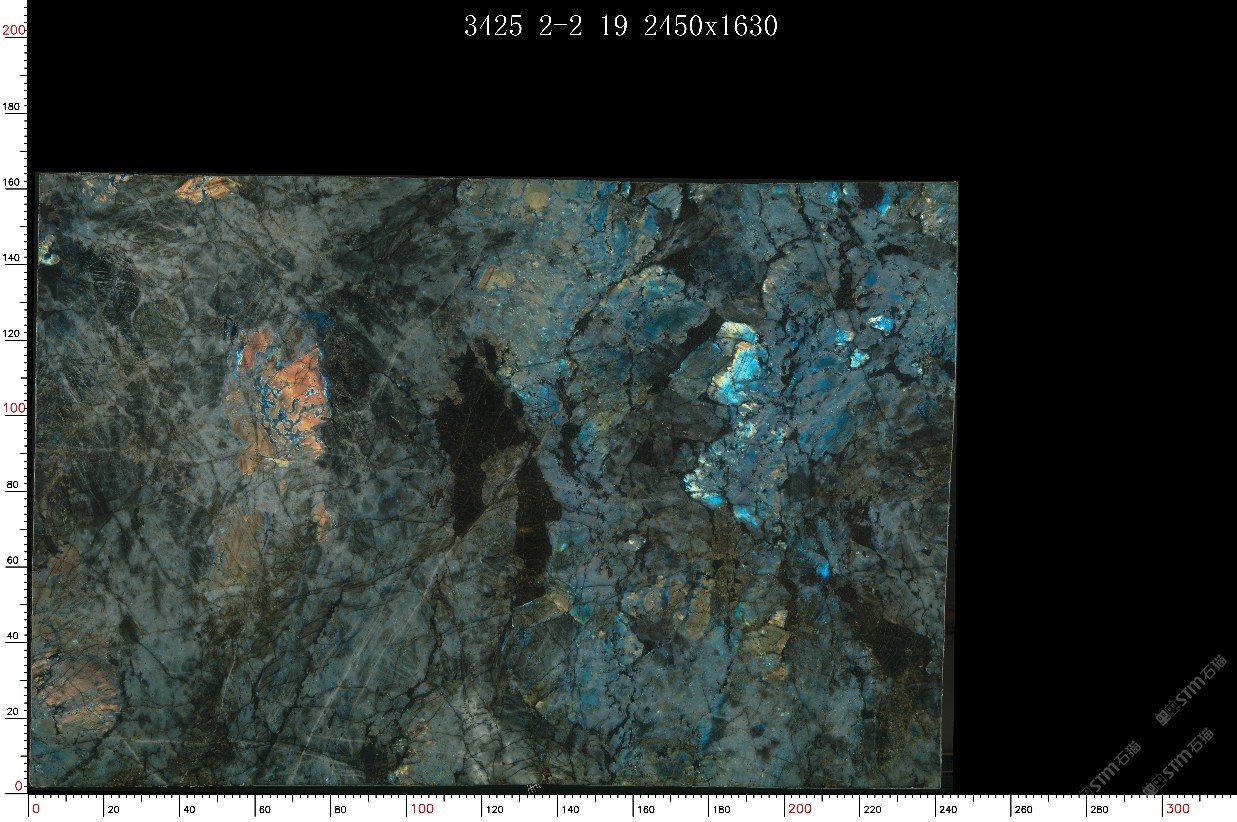Click the 280 mark on the horizontal ruler
Viewport: 1237px width, 822px height.
[x=1098, y=809]
